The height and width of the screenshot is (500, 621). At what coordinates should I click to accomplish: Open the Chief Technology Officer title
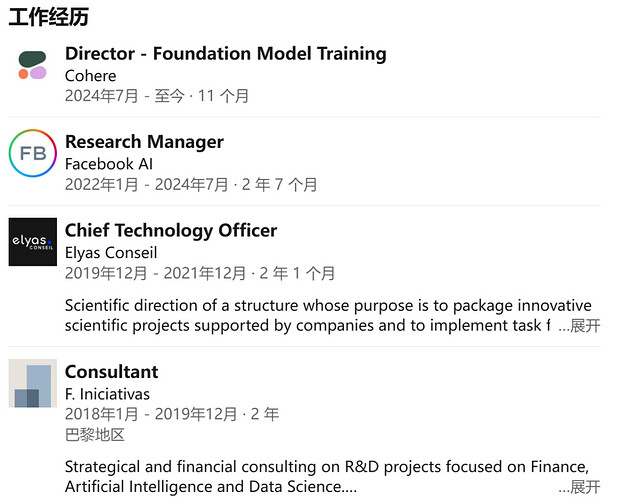[171, 231]
